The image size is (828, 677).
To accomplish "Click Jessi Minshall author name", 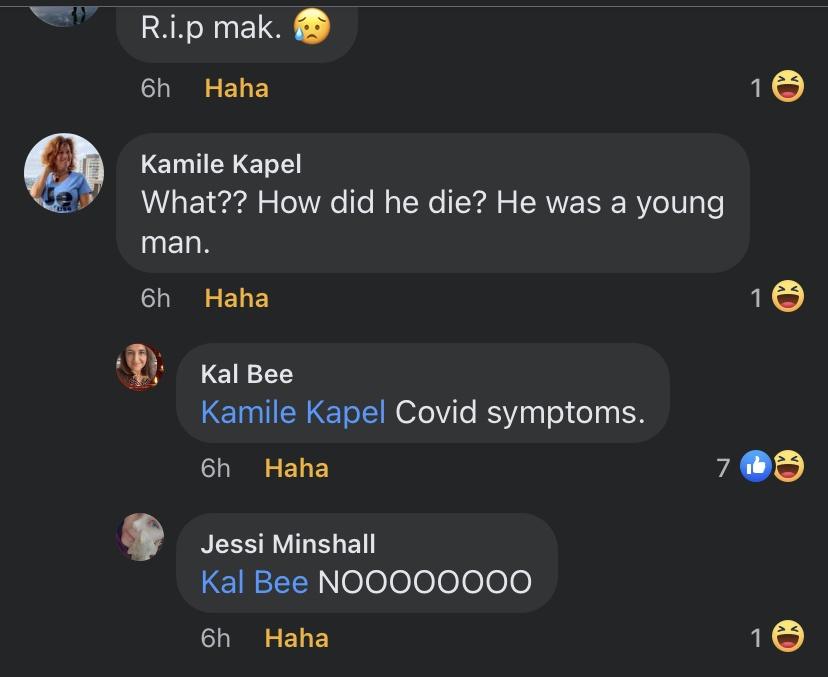I will coord(288,544).
